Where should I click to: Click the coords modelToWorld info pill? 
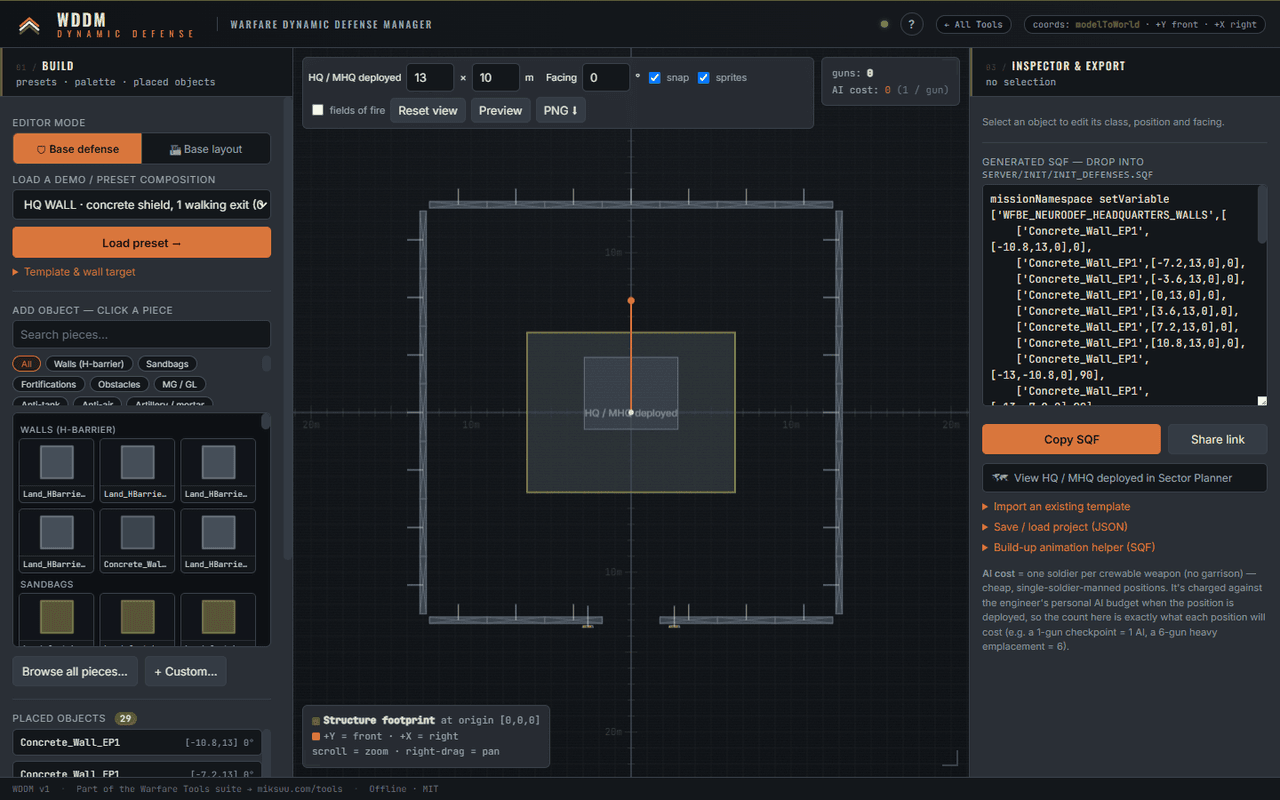click(x=1145, y=25)
